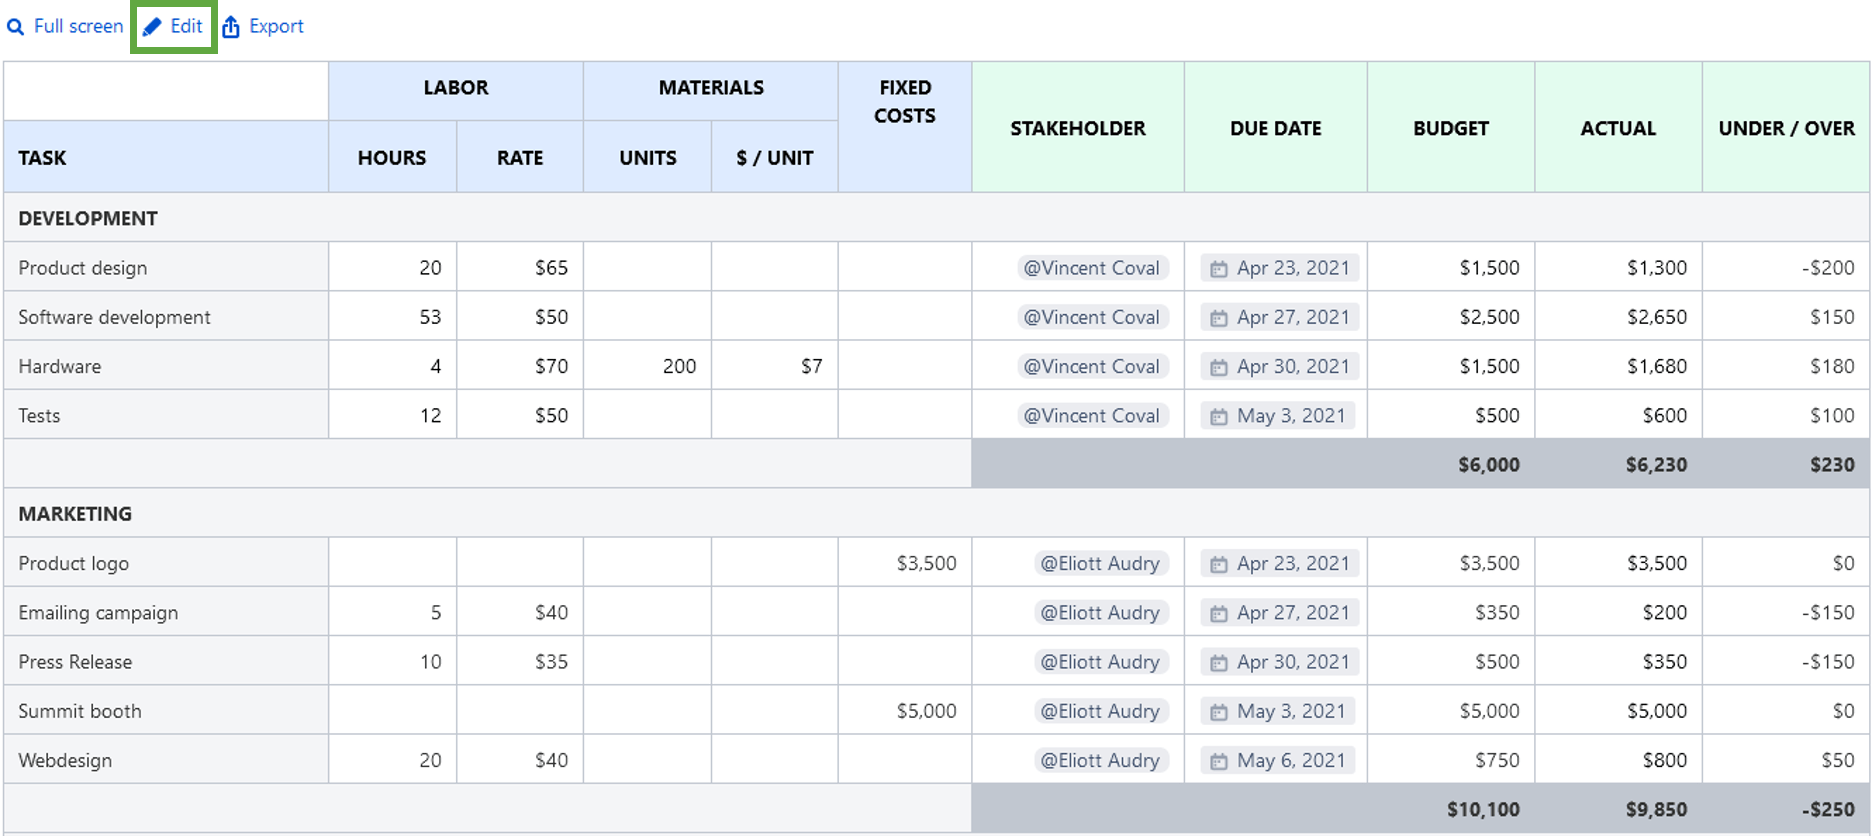Open the @Vincent Coval mention on Product design row
The image size is (1872, 836).
(1092, 267)
